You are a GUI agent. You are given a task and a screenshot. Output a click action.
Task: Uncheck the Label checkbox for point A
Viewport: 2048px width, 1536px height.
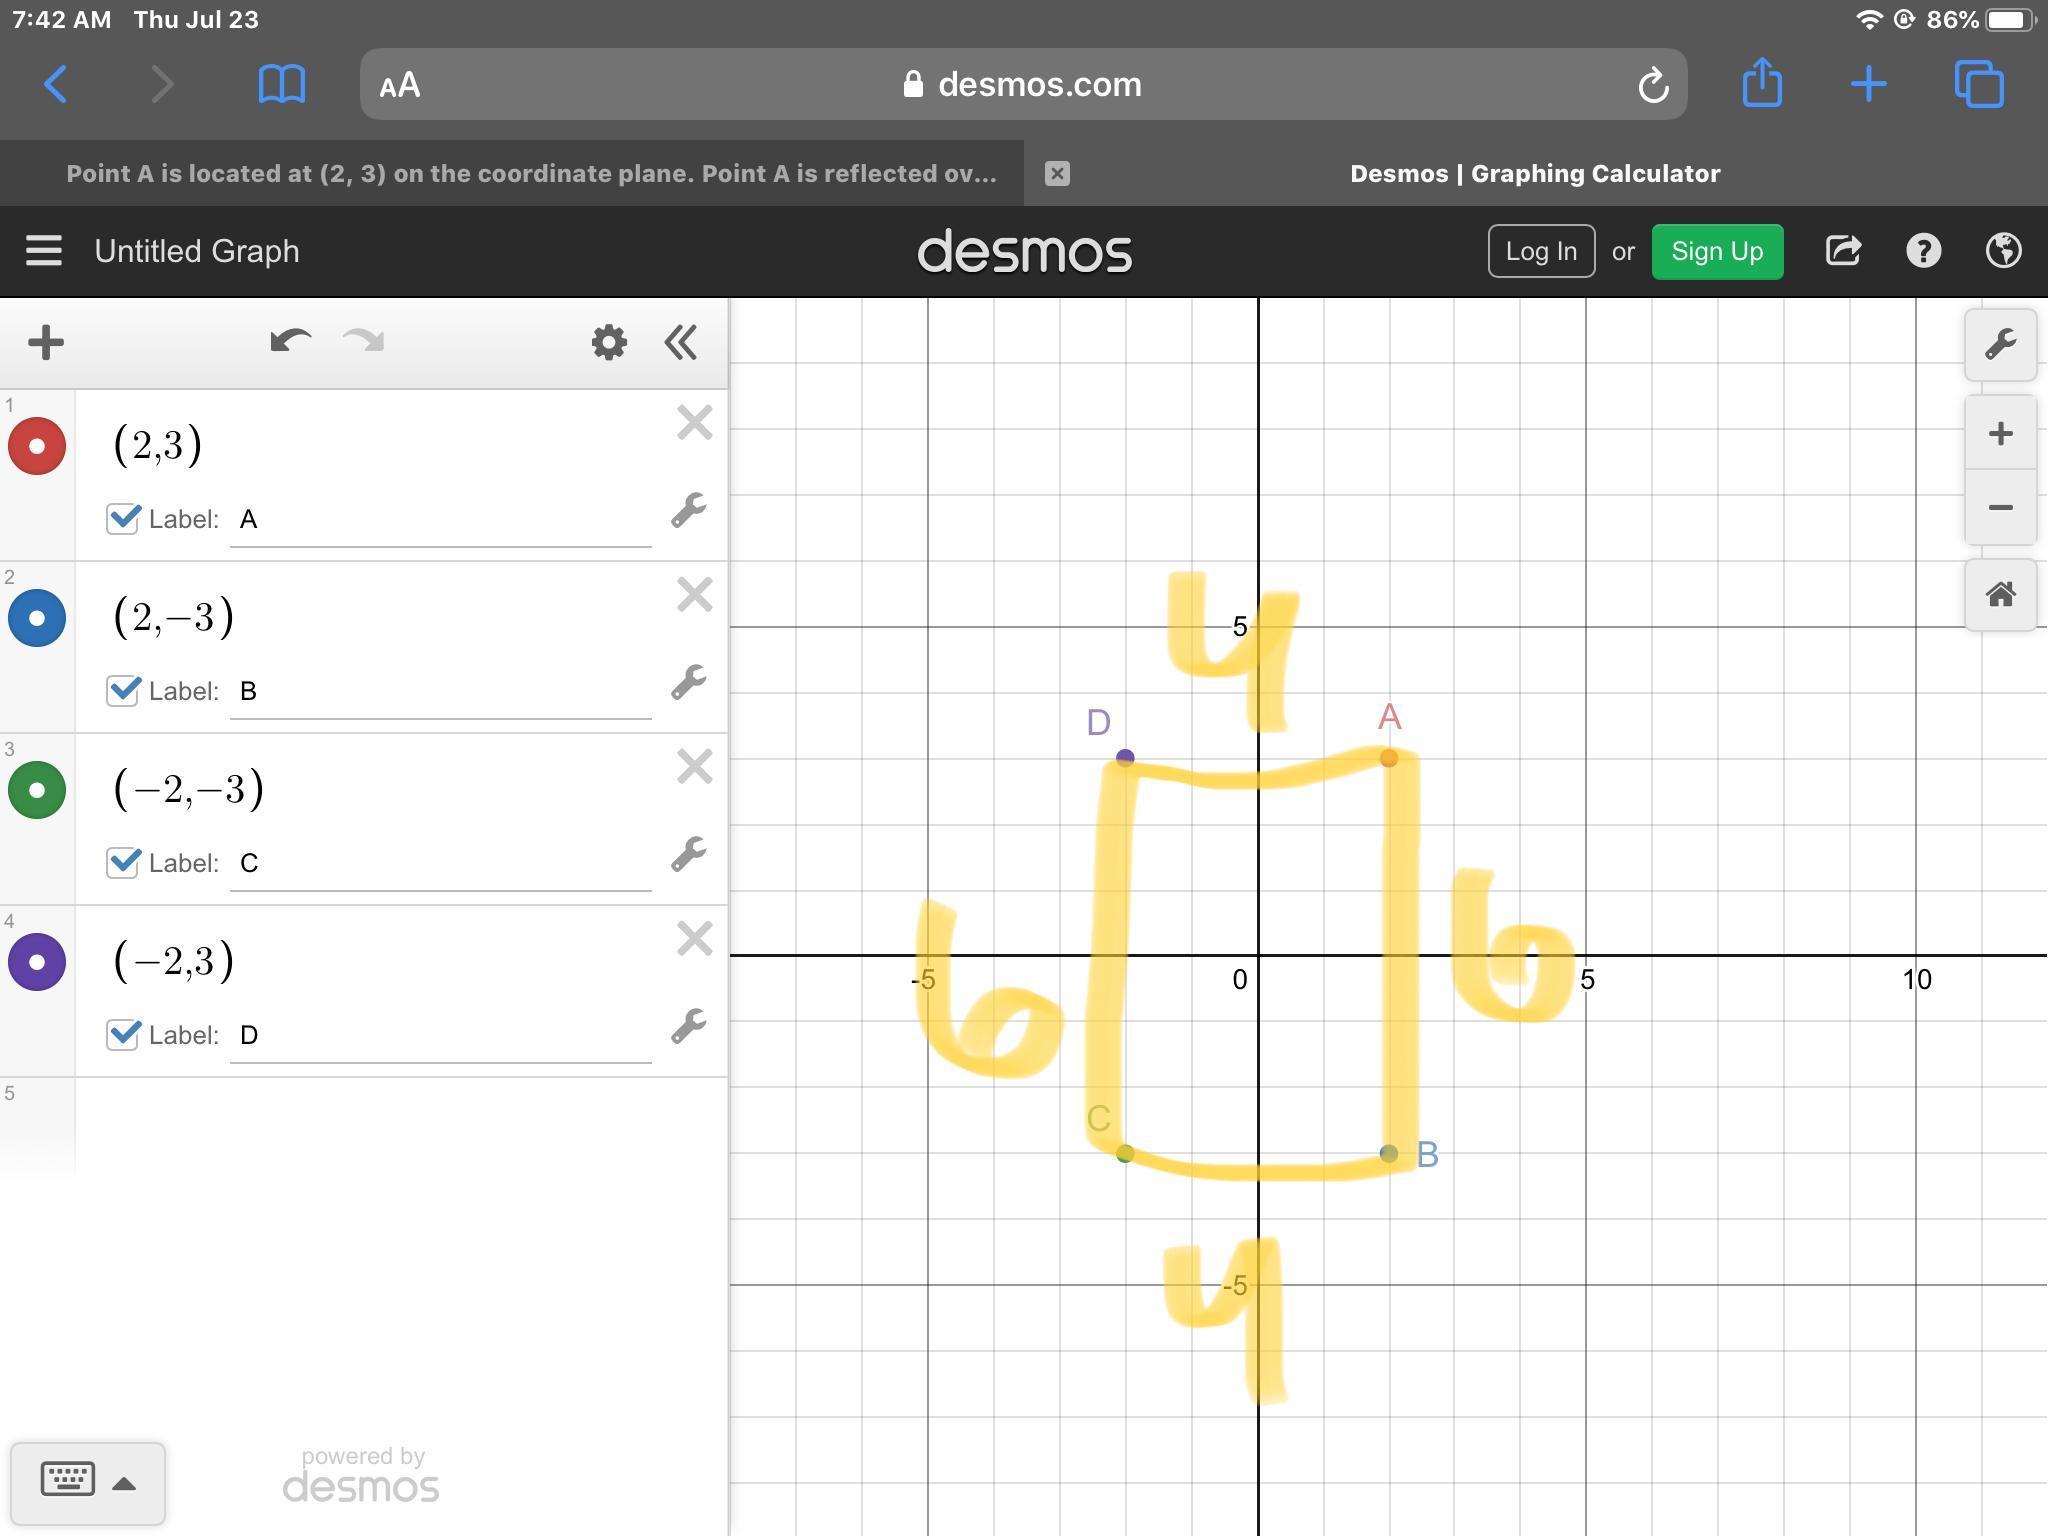(123, 518)
